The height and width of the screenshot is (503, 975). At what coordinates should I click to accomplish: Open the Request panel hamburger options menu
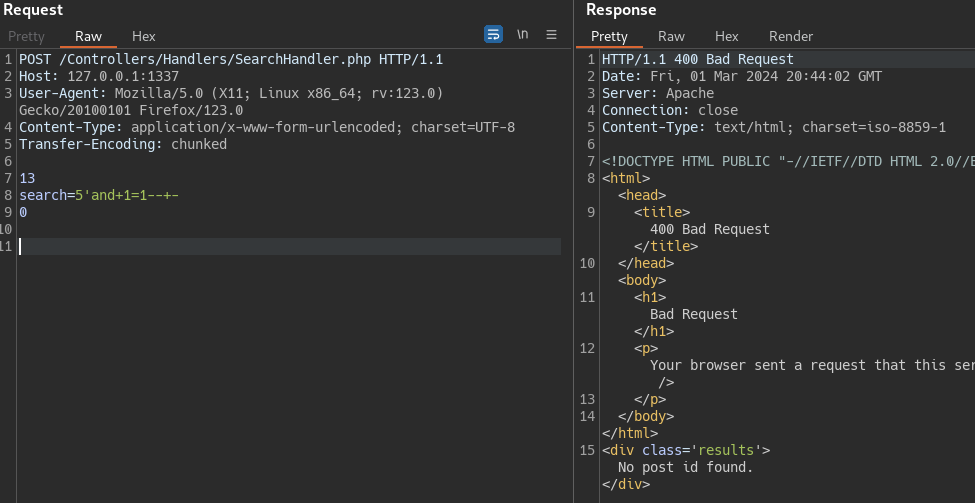(x=551, y=35)
